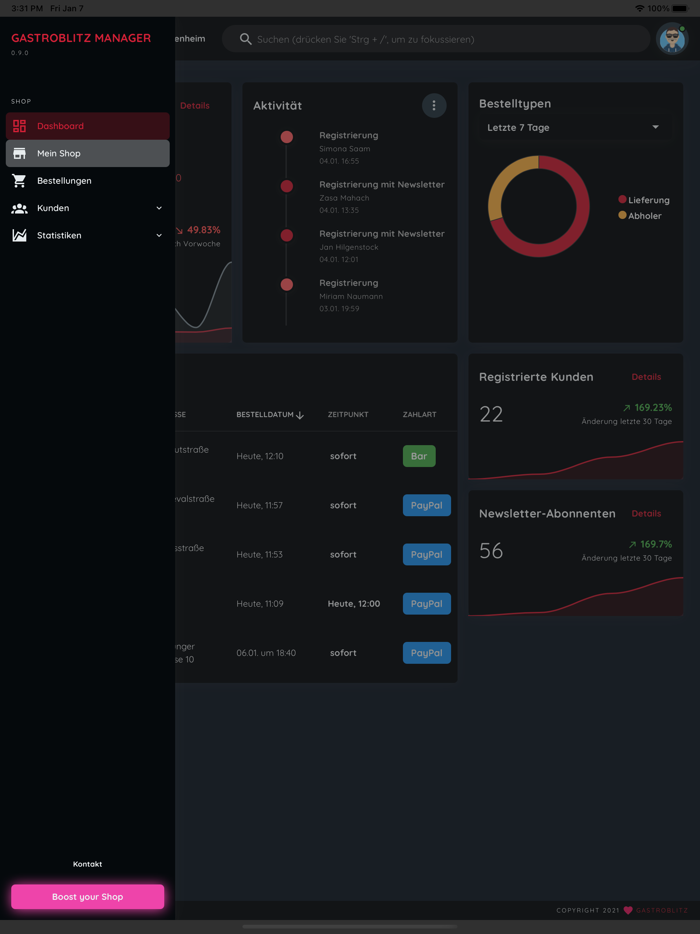
Task: Select order dated Heute, 11:53
Action: 260,555
